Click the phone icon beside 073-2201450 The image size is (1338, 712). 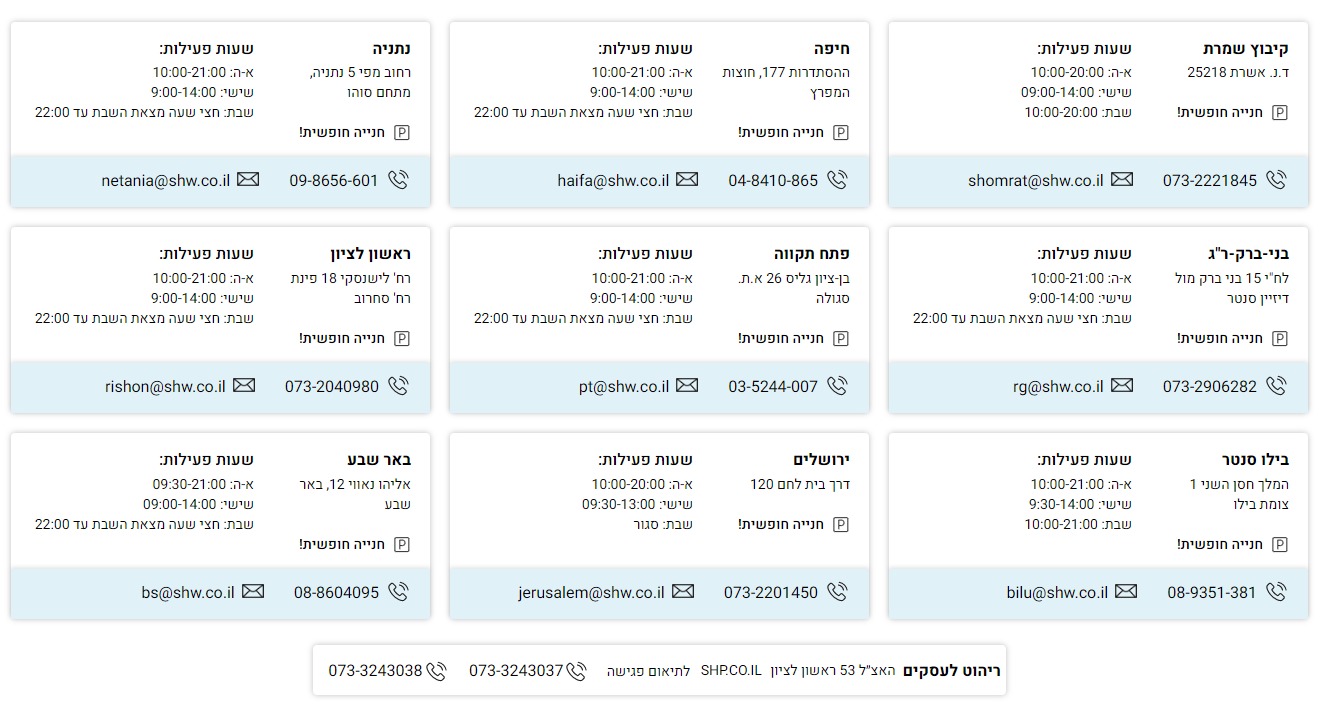[837, 592]
